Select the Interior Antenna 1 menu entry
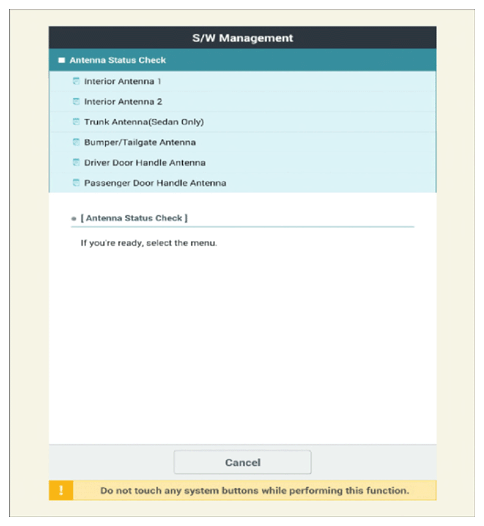Image resolution: width=484 pixels, height=526 pixels. 243,81
